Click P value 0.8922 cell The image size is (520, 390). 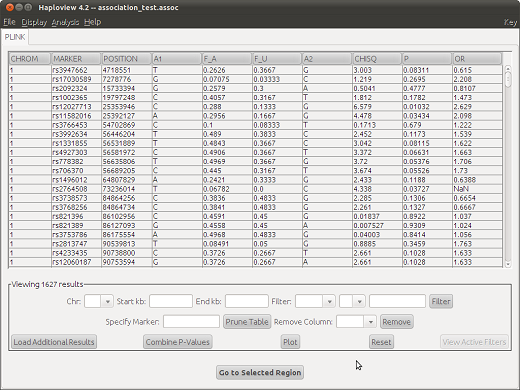tap(427, 216)
